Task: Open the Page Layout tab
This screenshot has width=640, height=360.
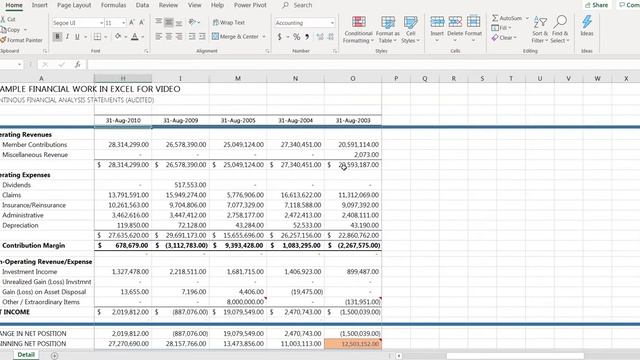Action: [74, 5]
